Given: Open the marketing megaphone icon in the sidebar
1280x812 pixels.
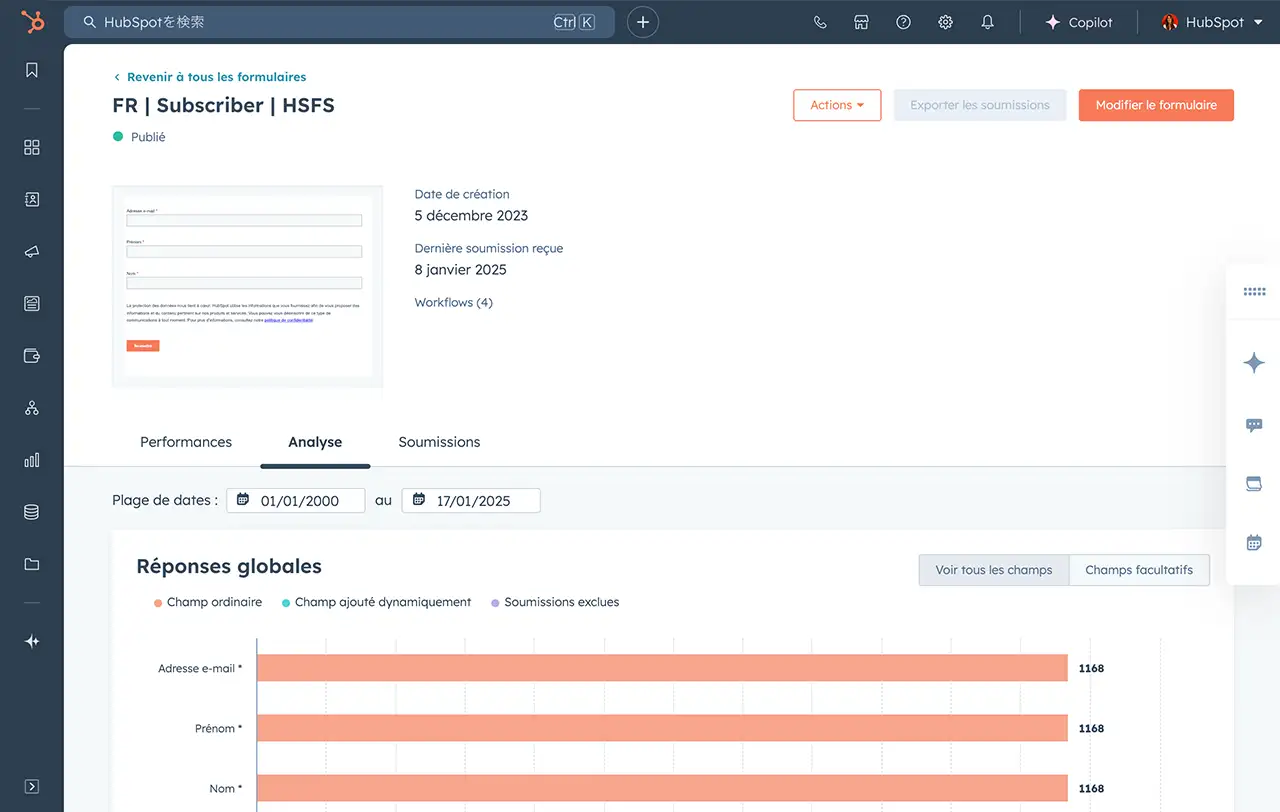Looking at the screenshot, I should (x=32, y=251).
